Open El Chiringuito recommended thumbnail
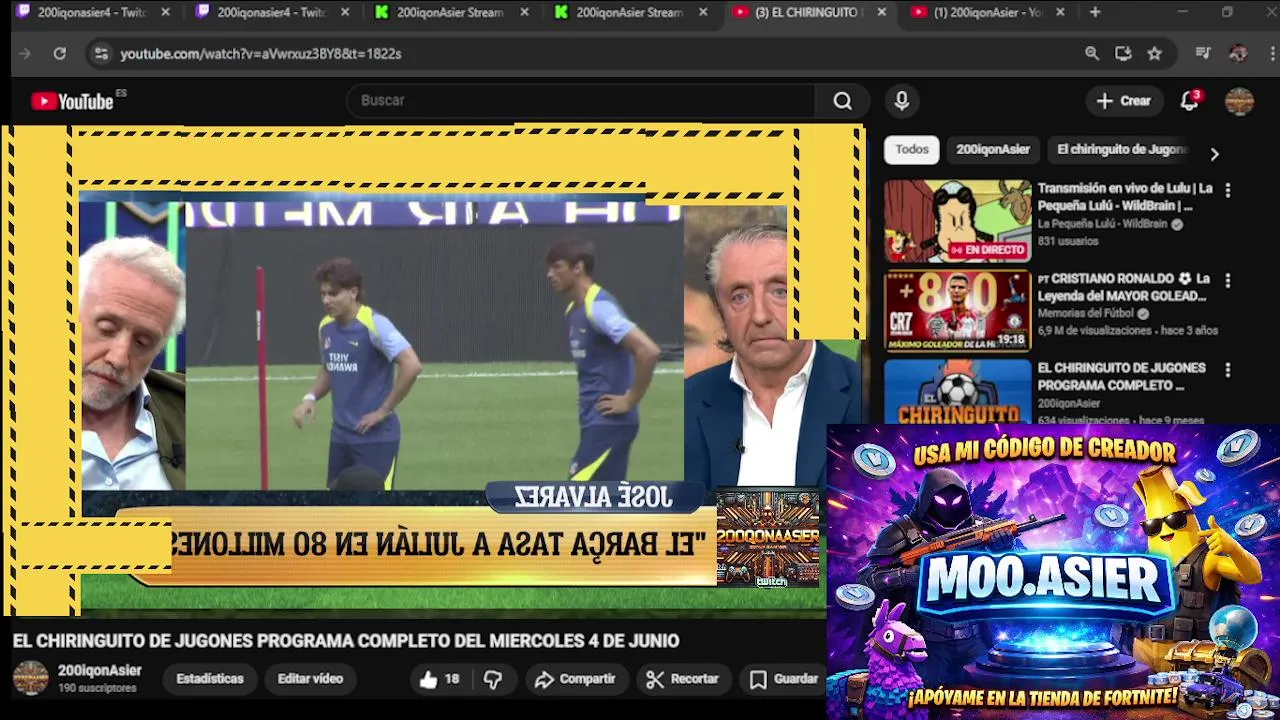This screenshot has width=1280, height=720. click(957, 391)
